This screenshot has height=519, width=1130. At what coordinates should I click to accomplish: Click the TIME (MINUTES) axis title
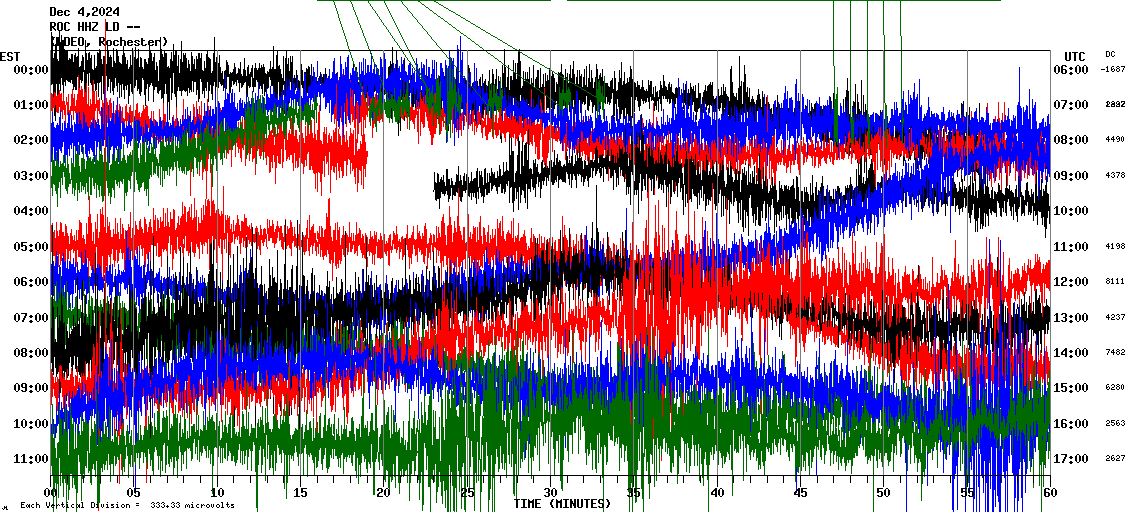562,504
